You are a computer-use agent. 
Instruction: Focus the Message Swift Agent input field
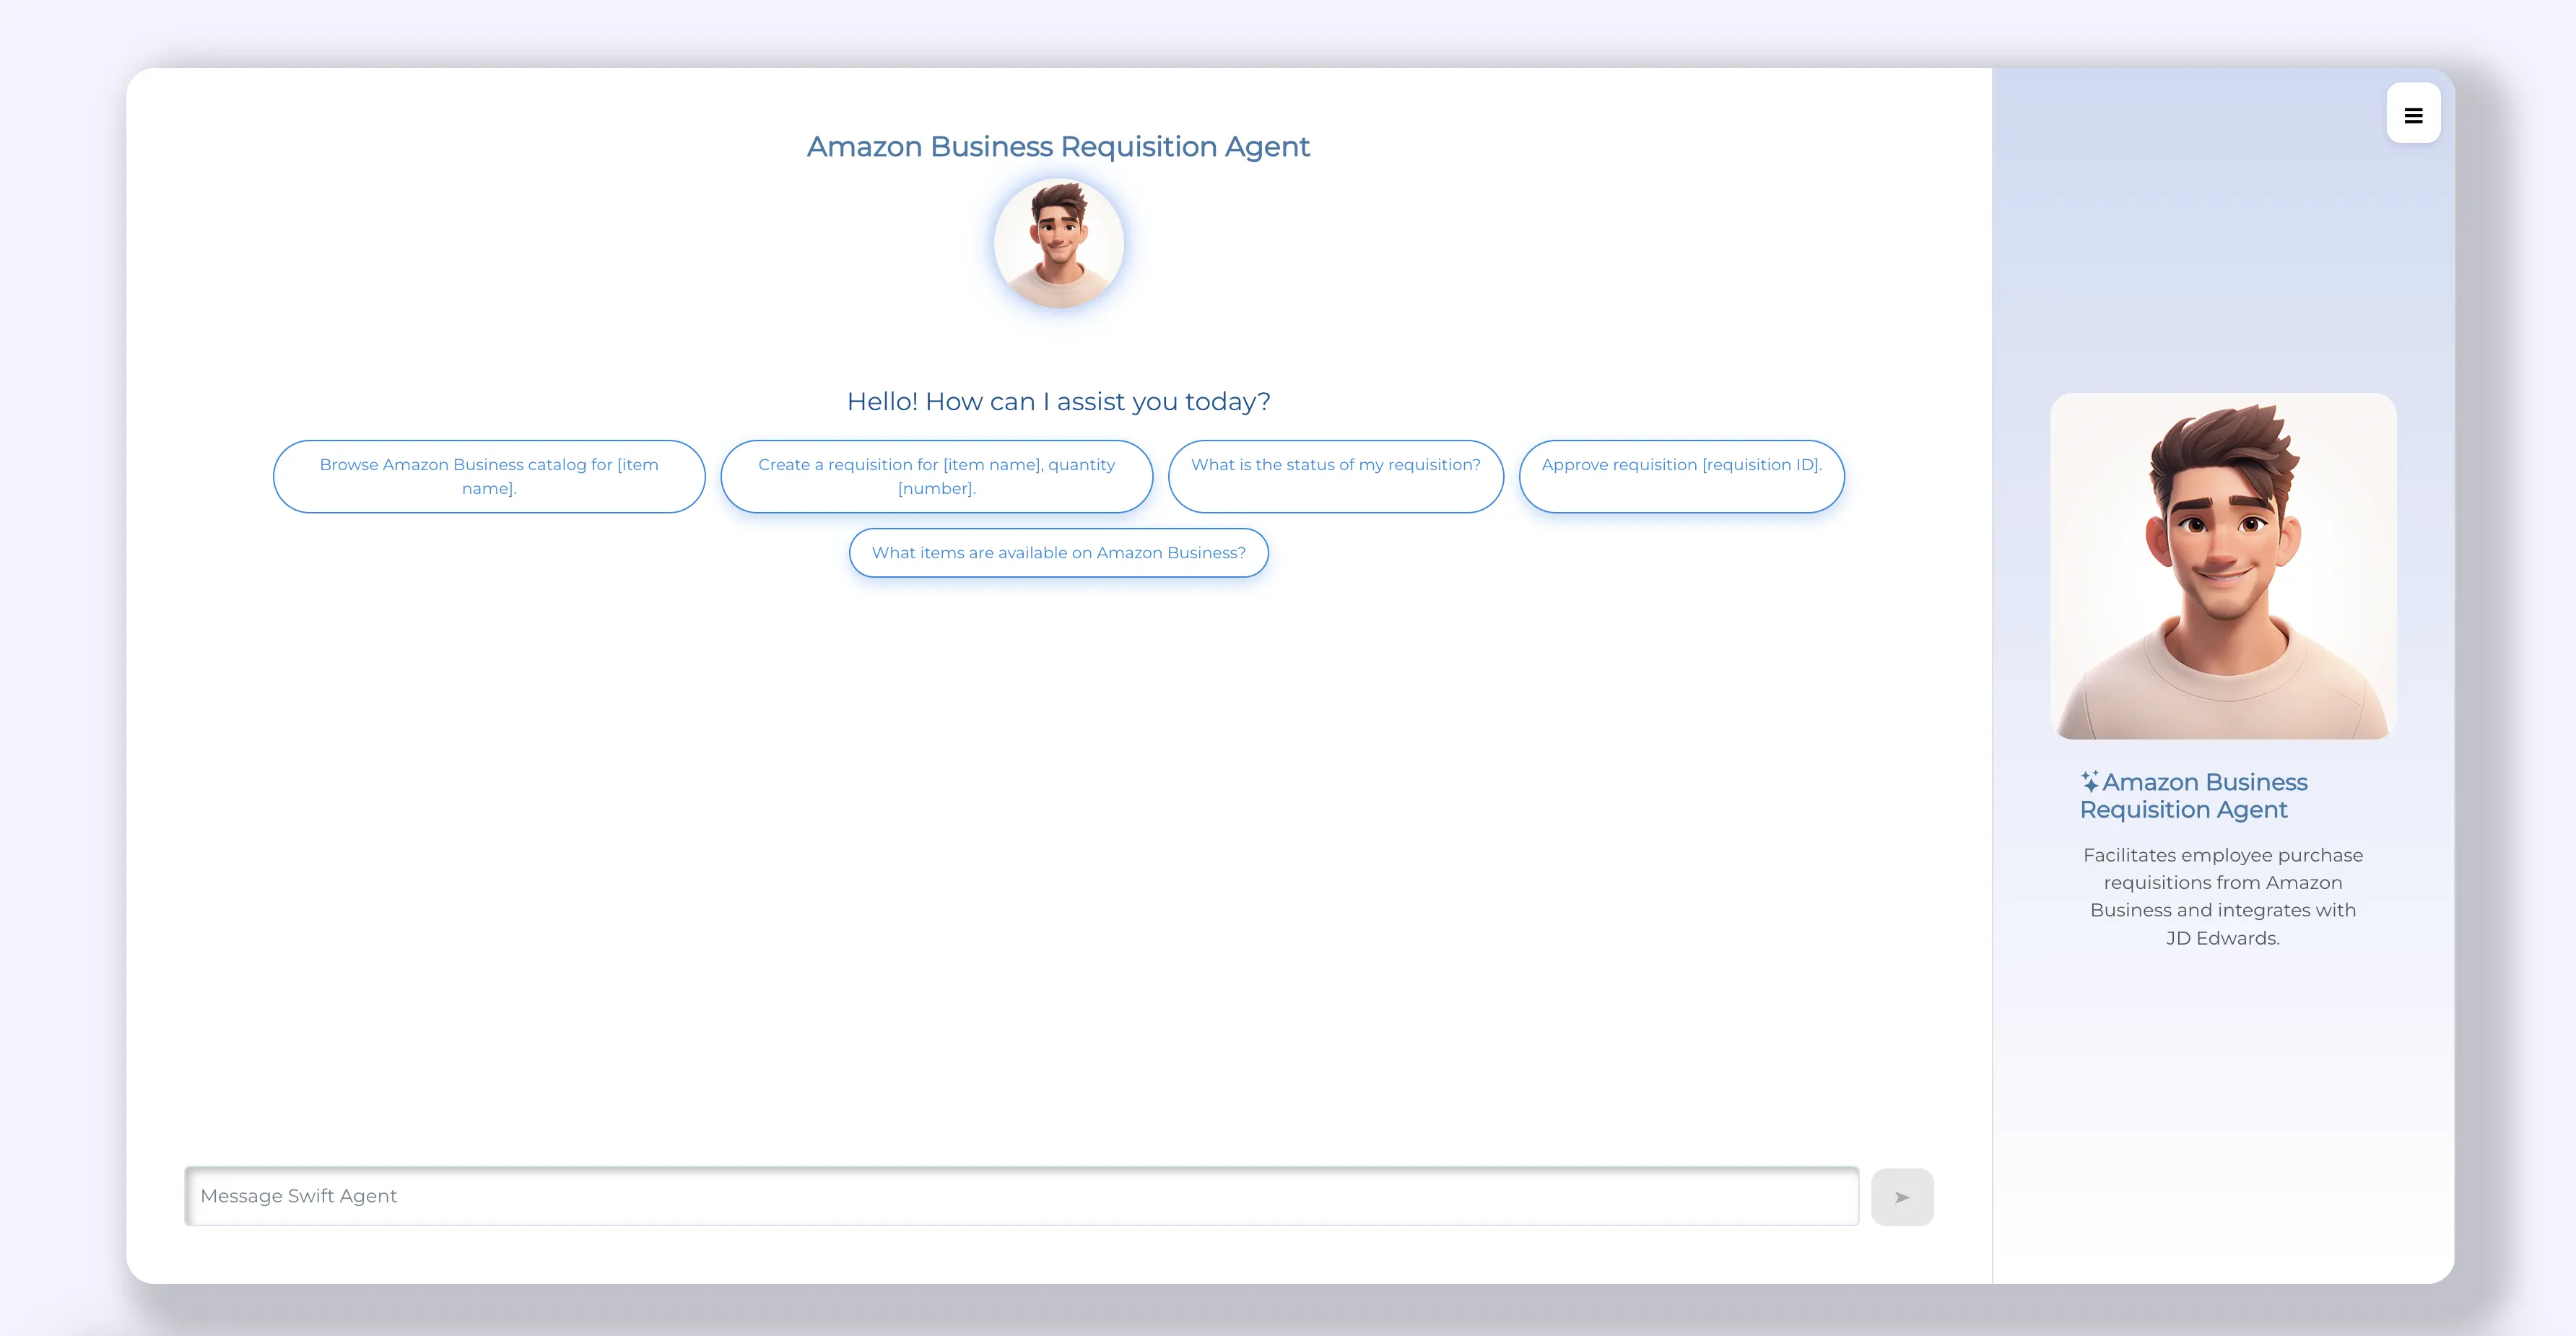[1021, 1196]
